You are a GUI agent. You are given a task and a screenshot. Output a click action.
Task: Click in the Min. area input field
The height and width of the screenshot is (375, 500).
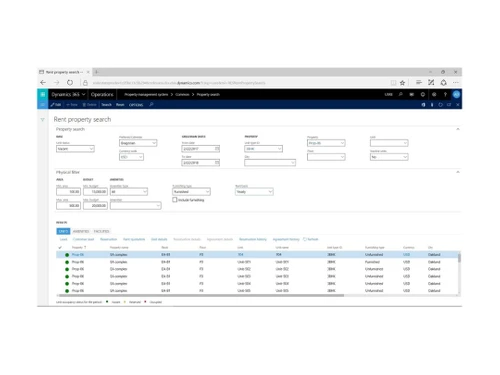coord(68,192)
